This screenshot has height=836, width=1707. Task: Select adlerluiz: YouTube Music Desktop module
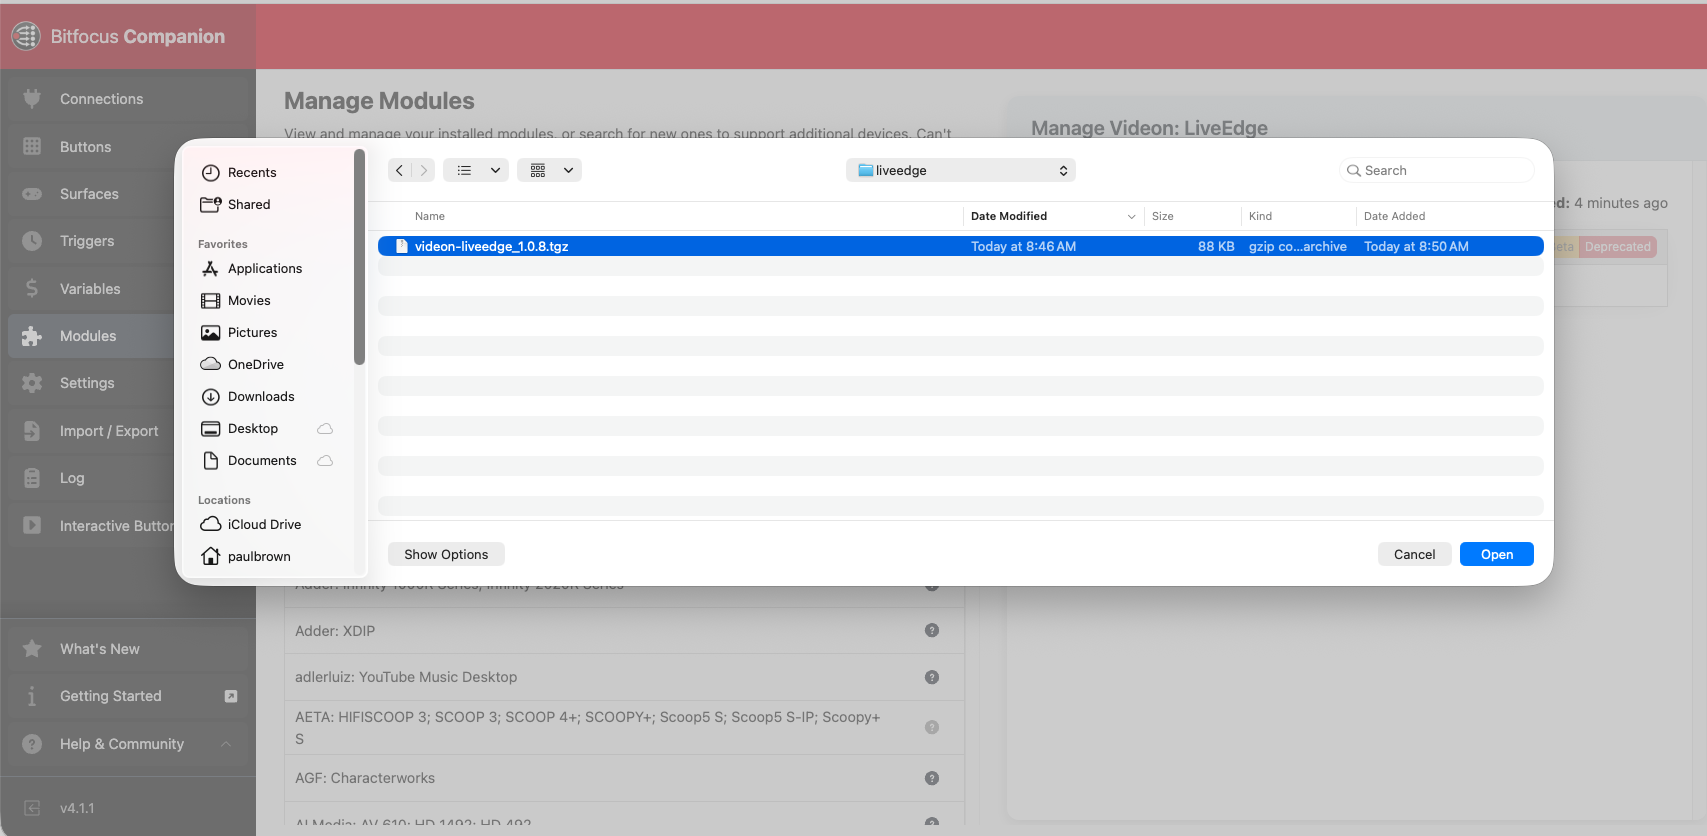click(x=624, y=677)
